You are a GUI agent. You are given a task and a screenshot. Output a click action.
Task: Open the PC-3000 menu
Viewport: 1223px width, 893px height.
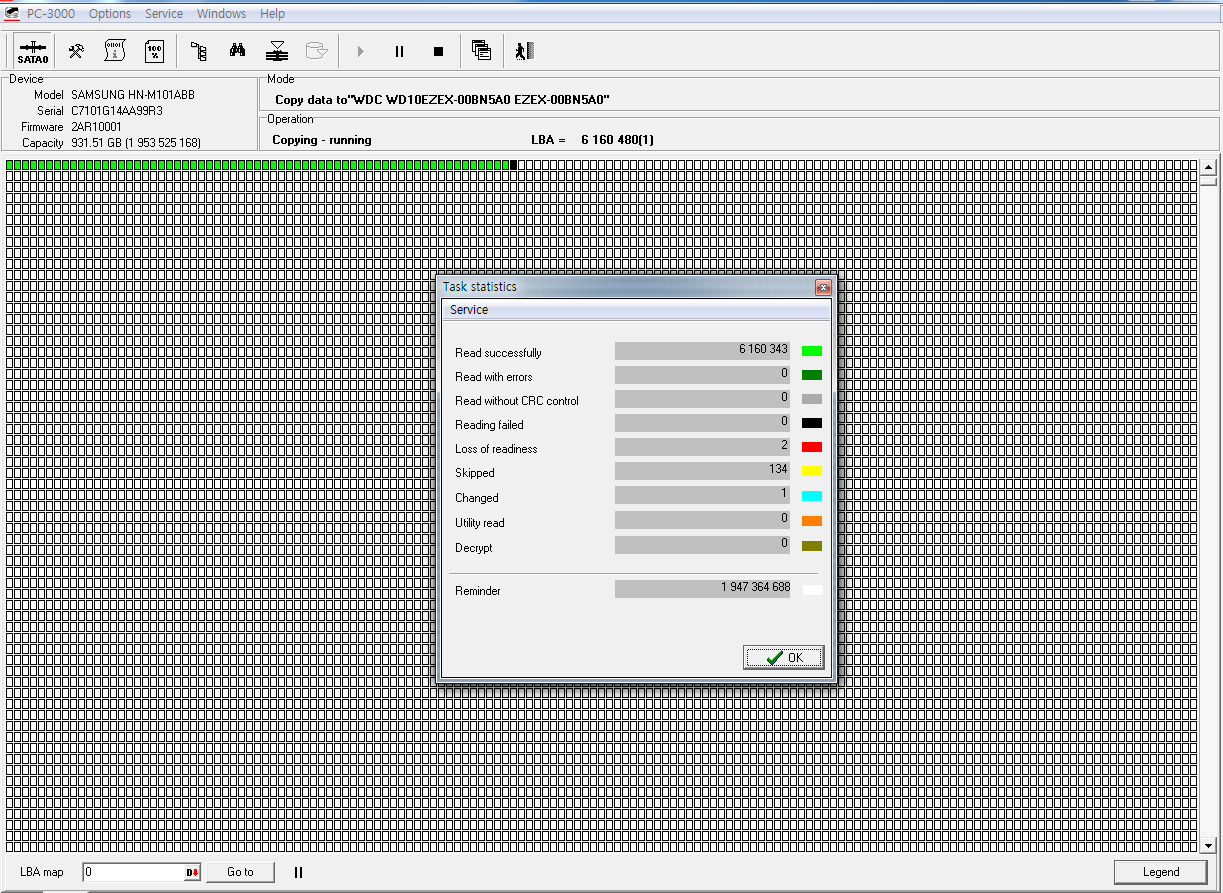click(x=51, y=14)
